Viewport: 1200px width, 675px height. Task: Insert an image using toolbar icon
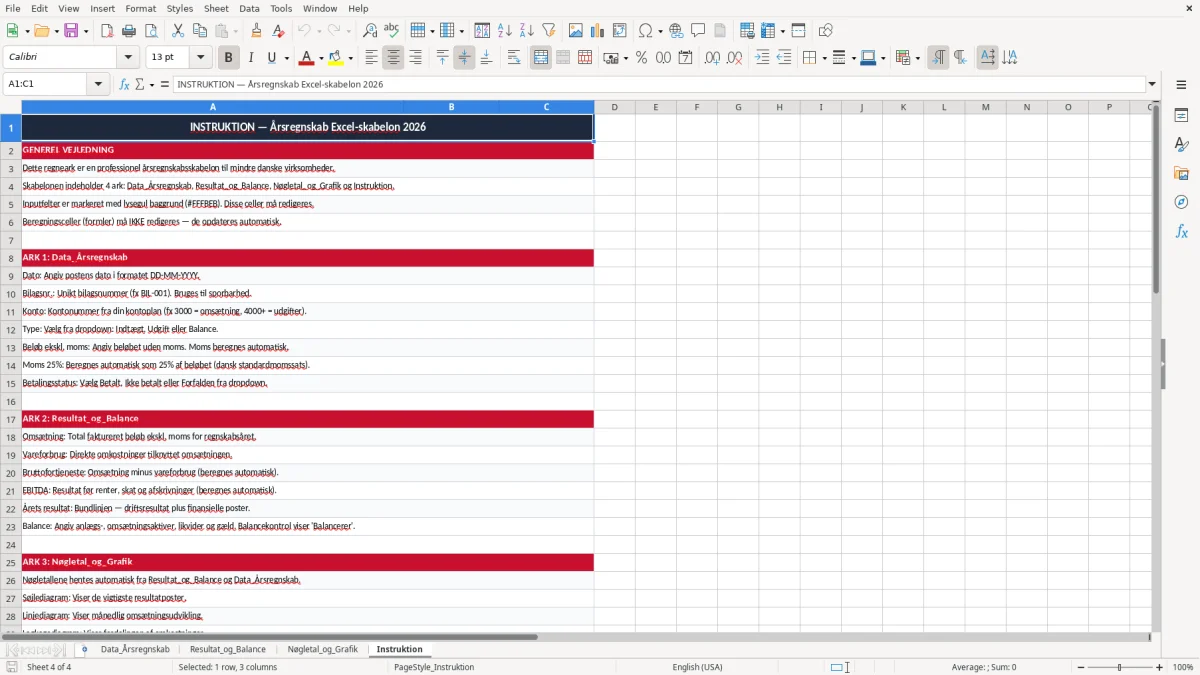coord(575,31)
